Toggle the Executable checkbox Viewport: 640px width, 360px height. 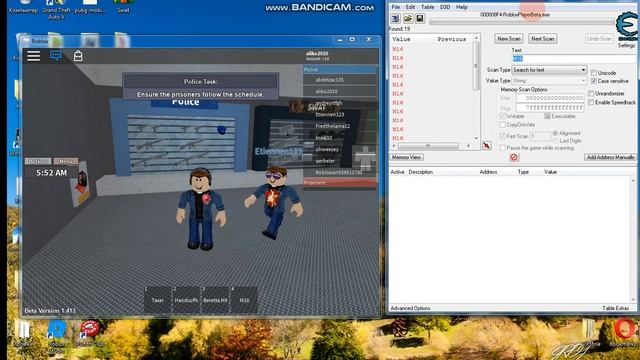(547, 116)
